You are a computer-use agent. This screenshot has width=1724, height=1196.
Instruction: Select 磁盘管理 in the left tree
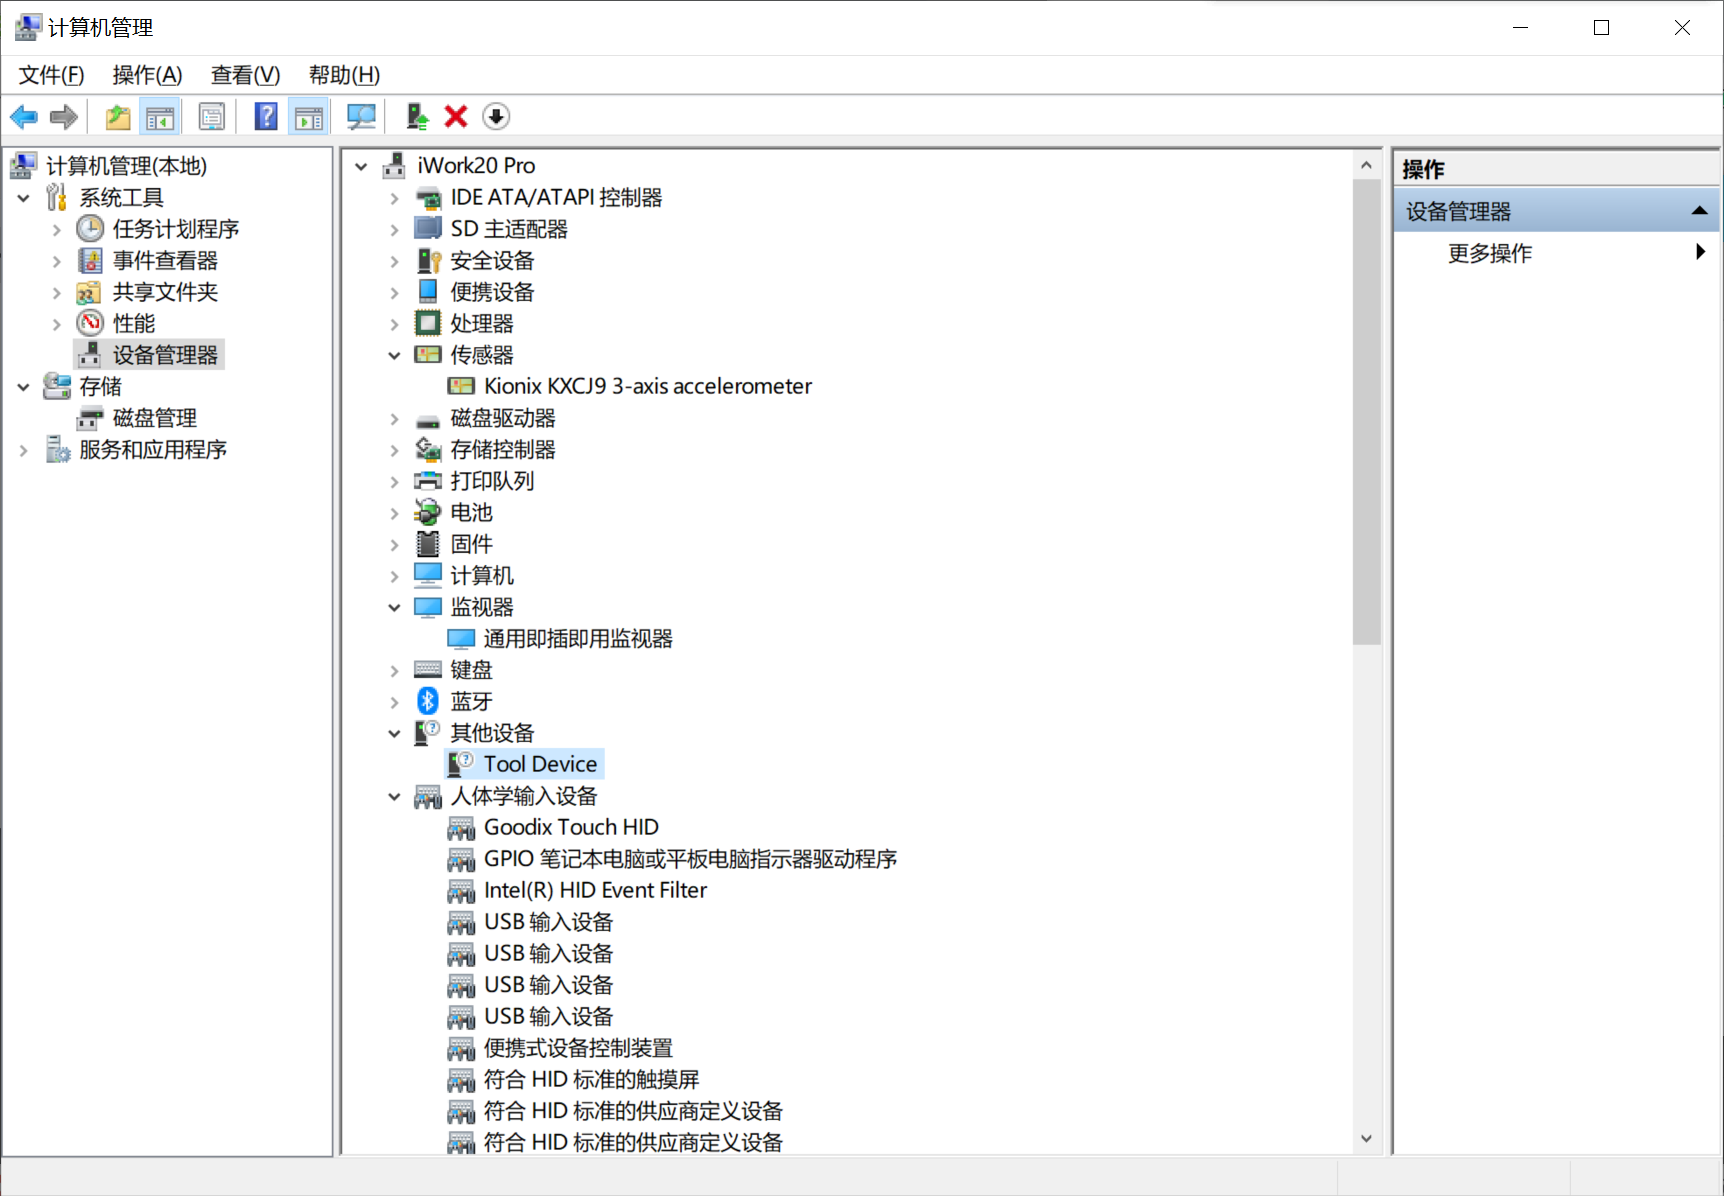coord(154,418)
